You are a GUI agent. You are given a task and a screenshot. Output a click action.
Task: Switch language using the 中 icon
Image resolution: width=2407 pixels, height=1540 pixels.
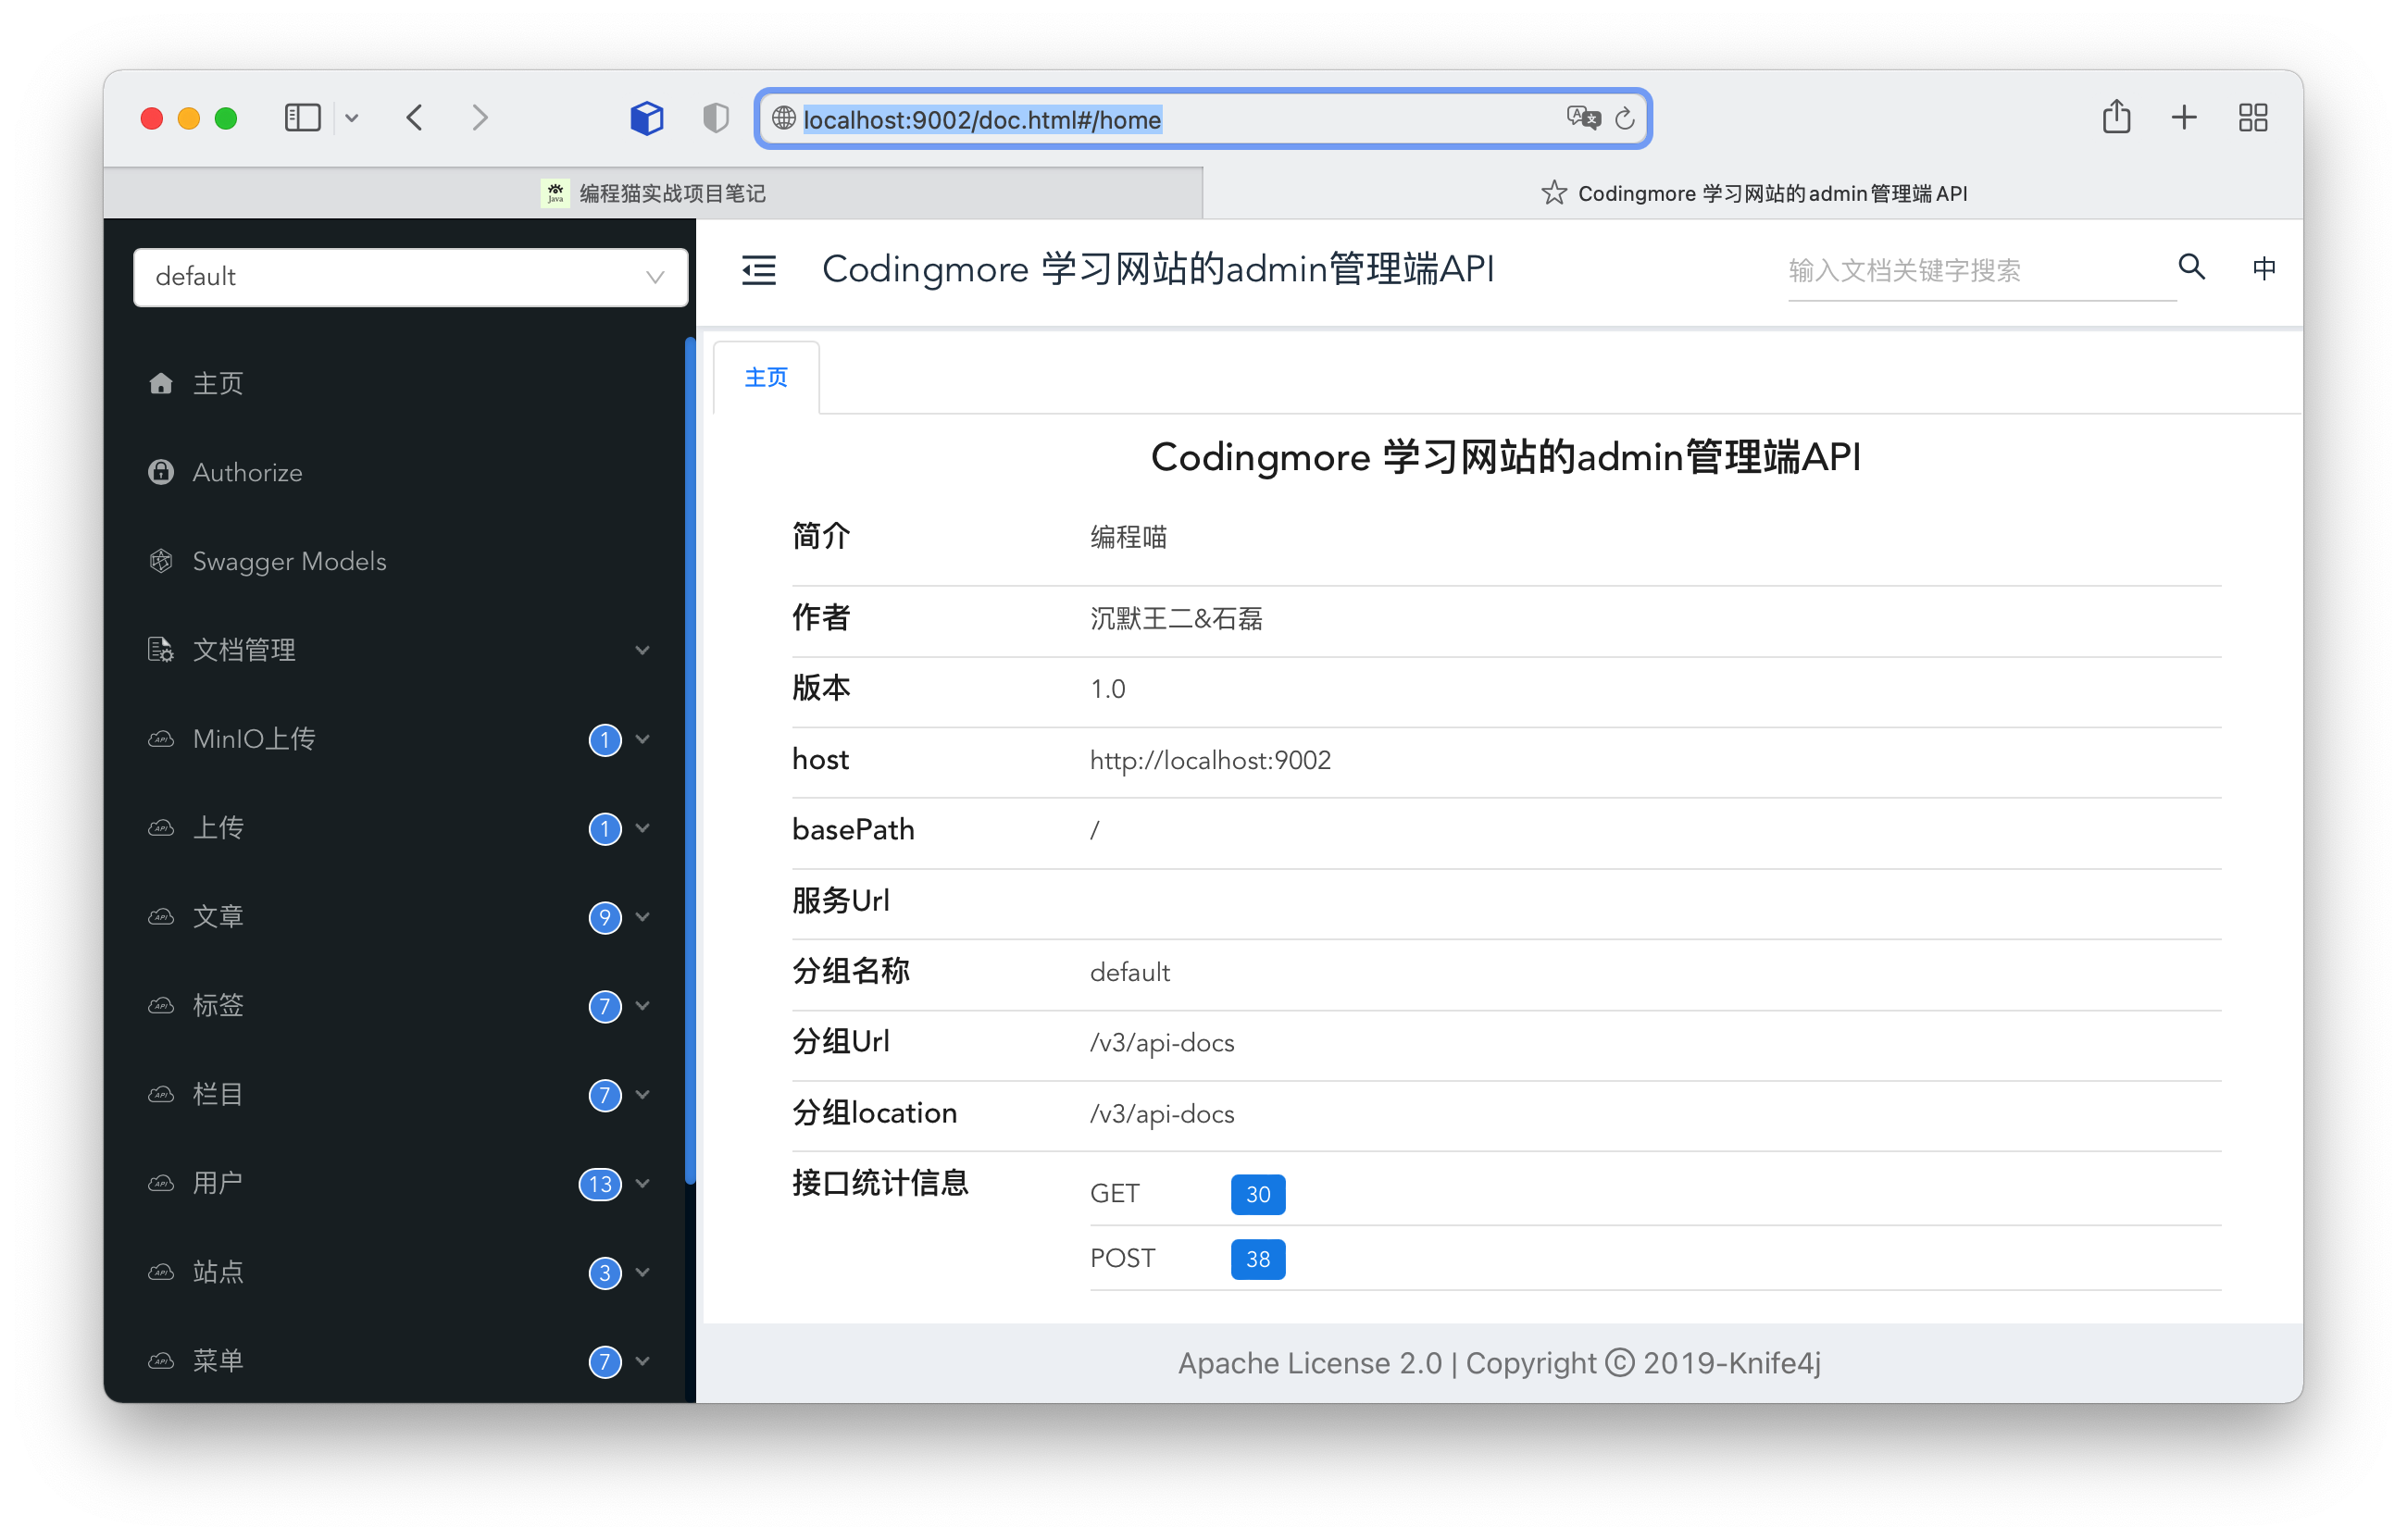click(2264, 268)
